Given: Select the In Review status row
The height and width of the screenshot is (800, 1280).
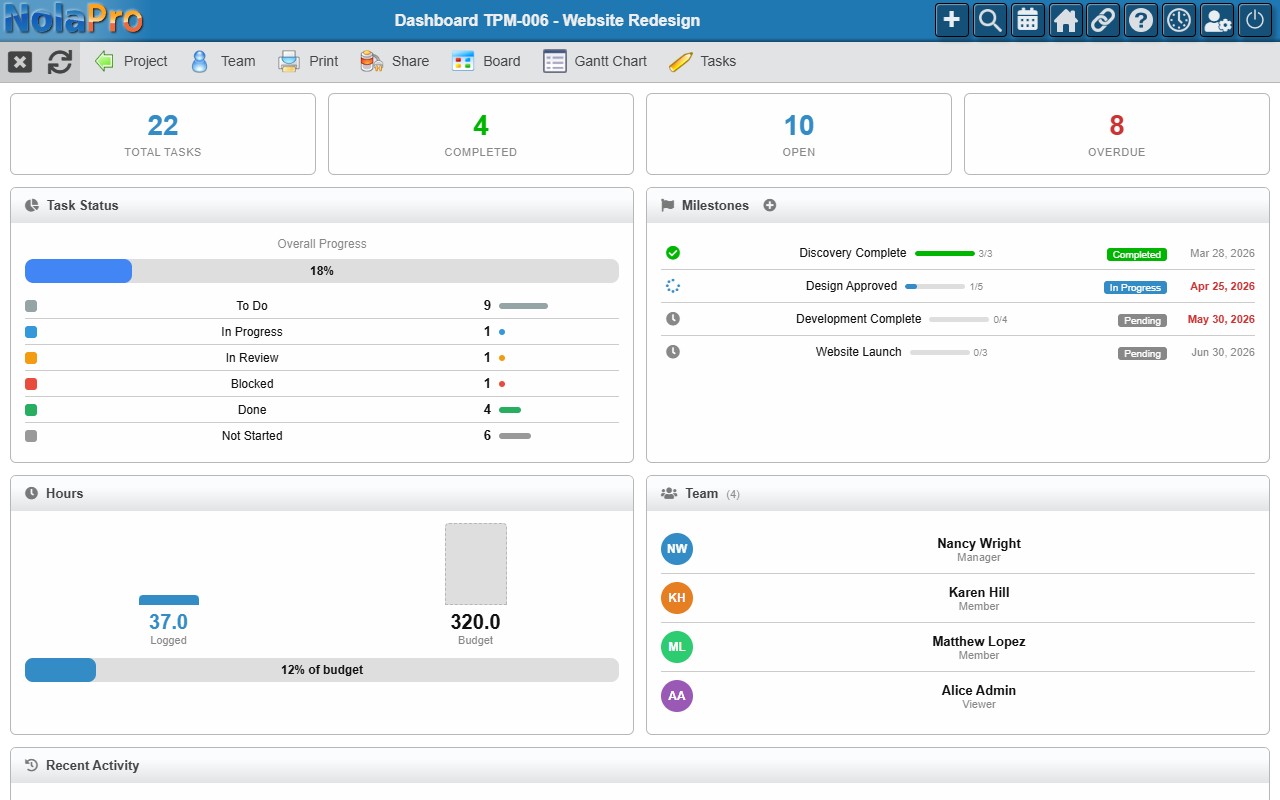Looking at the screenshot, I should click(322, 358).
